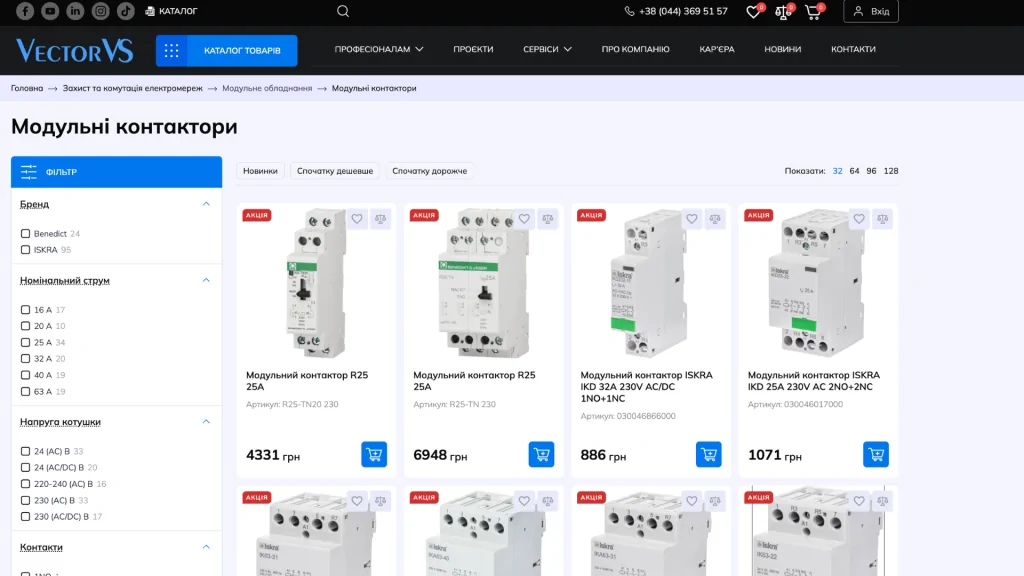Add R25-TN20 230 contactor to cart
Image resolution: width=1024 pixels, height=576 pixels.
(x=374, y=454)
